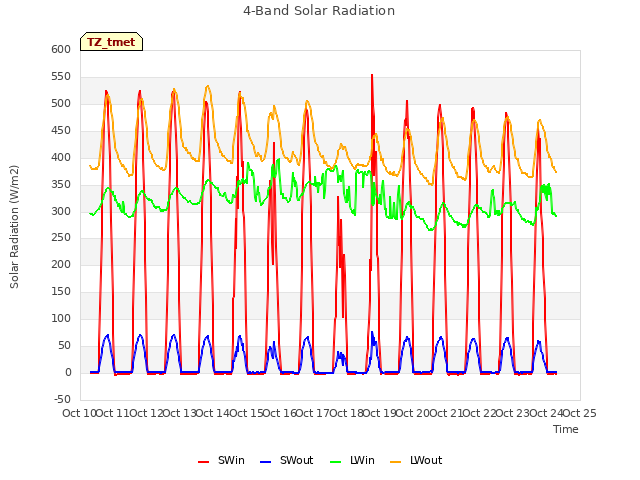
Task: Click the red SWin legend color marker
Action: coord(203,462)
